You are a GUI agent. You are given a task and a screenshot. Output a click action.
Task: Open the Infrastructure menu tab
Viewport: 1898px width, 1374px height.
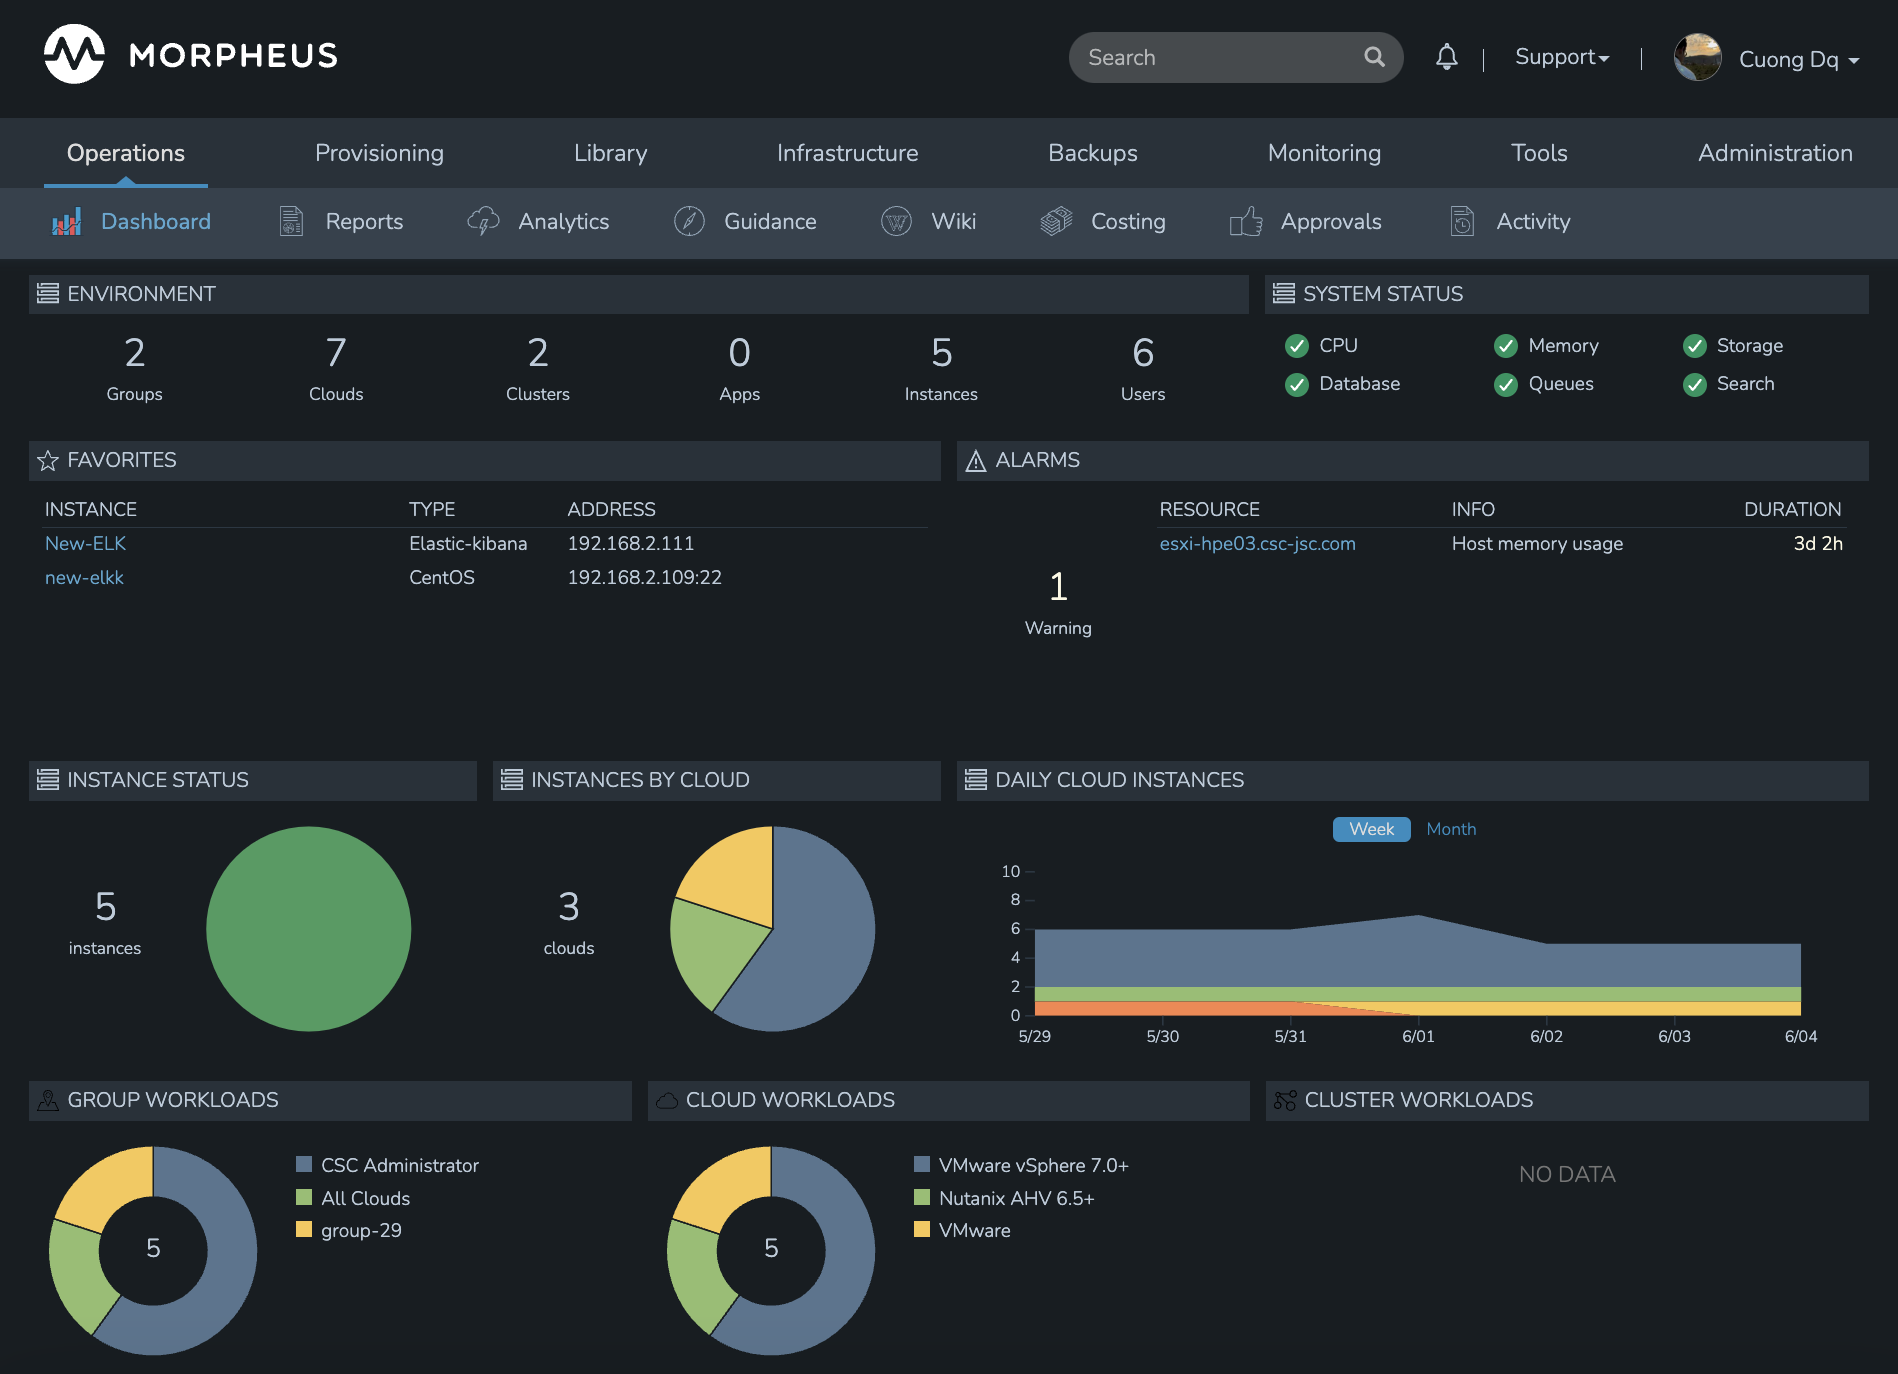tap(847, 153)
